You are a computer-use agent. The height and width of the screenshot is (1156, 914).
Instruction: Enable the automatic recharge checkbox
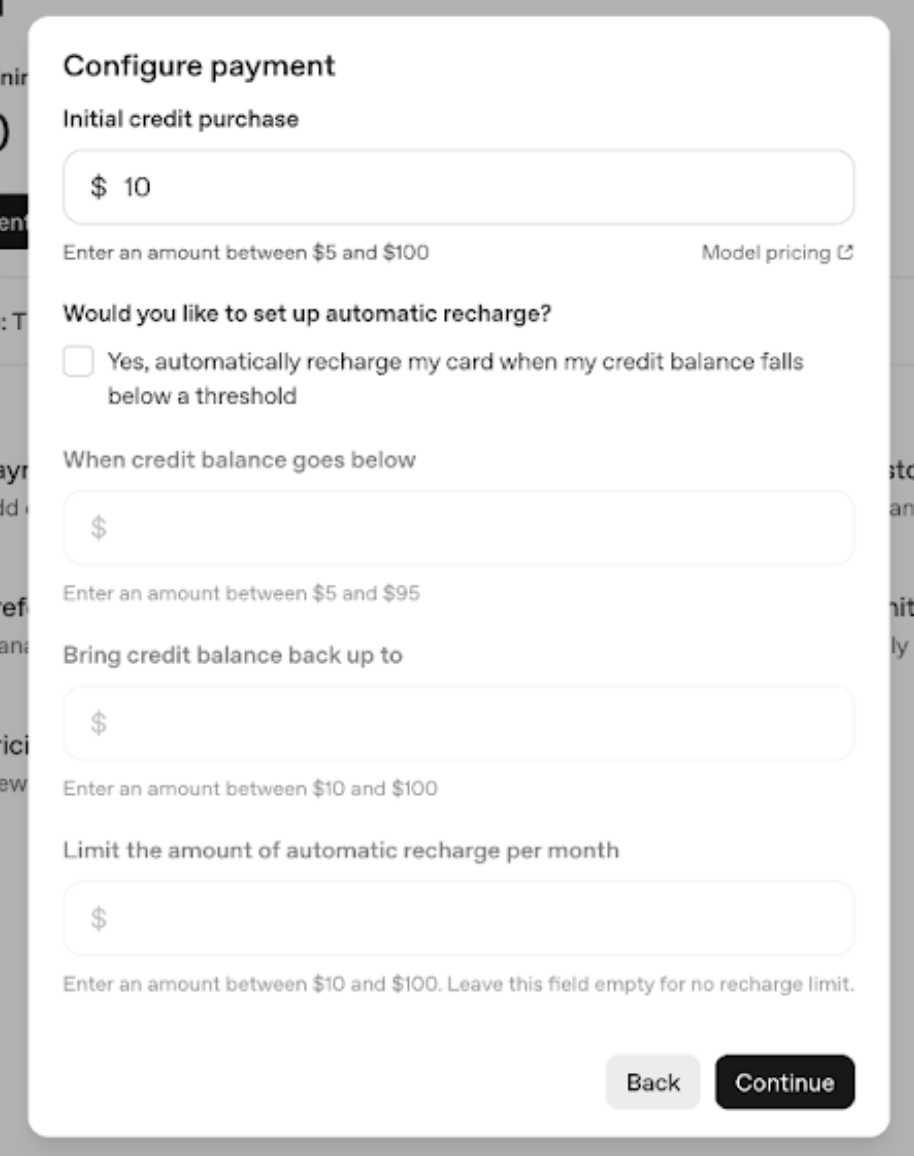tap(78, 362)
